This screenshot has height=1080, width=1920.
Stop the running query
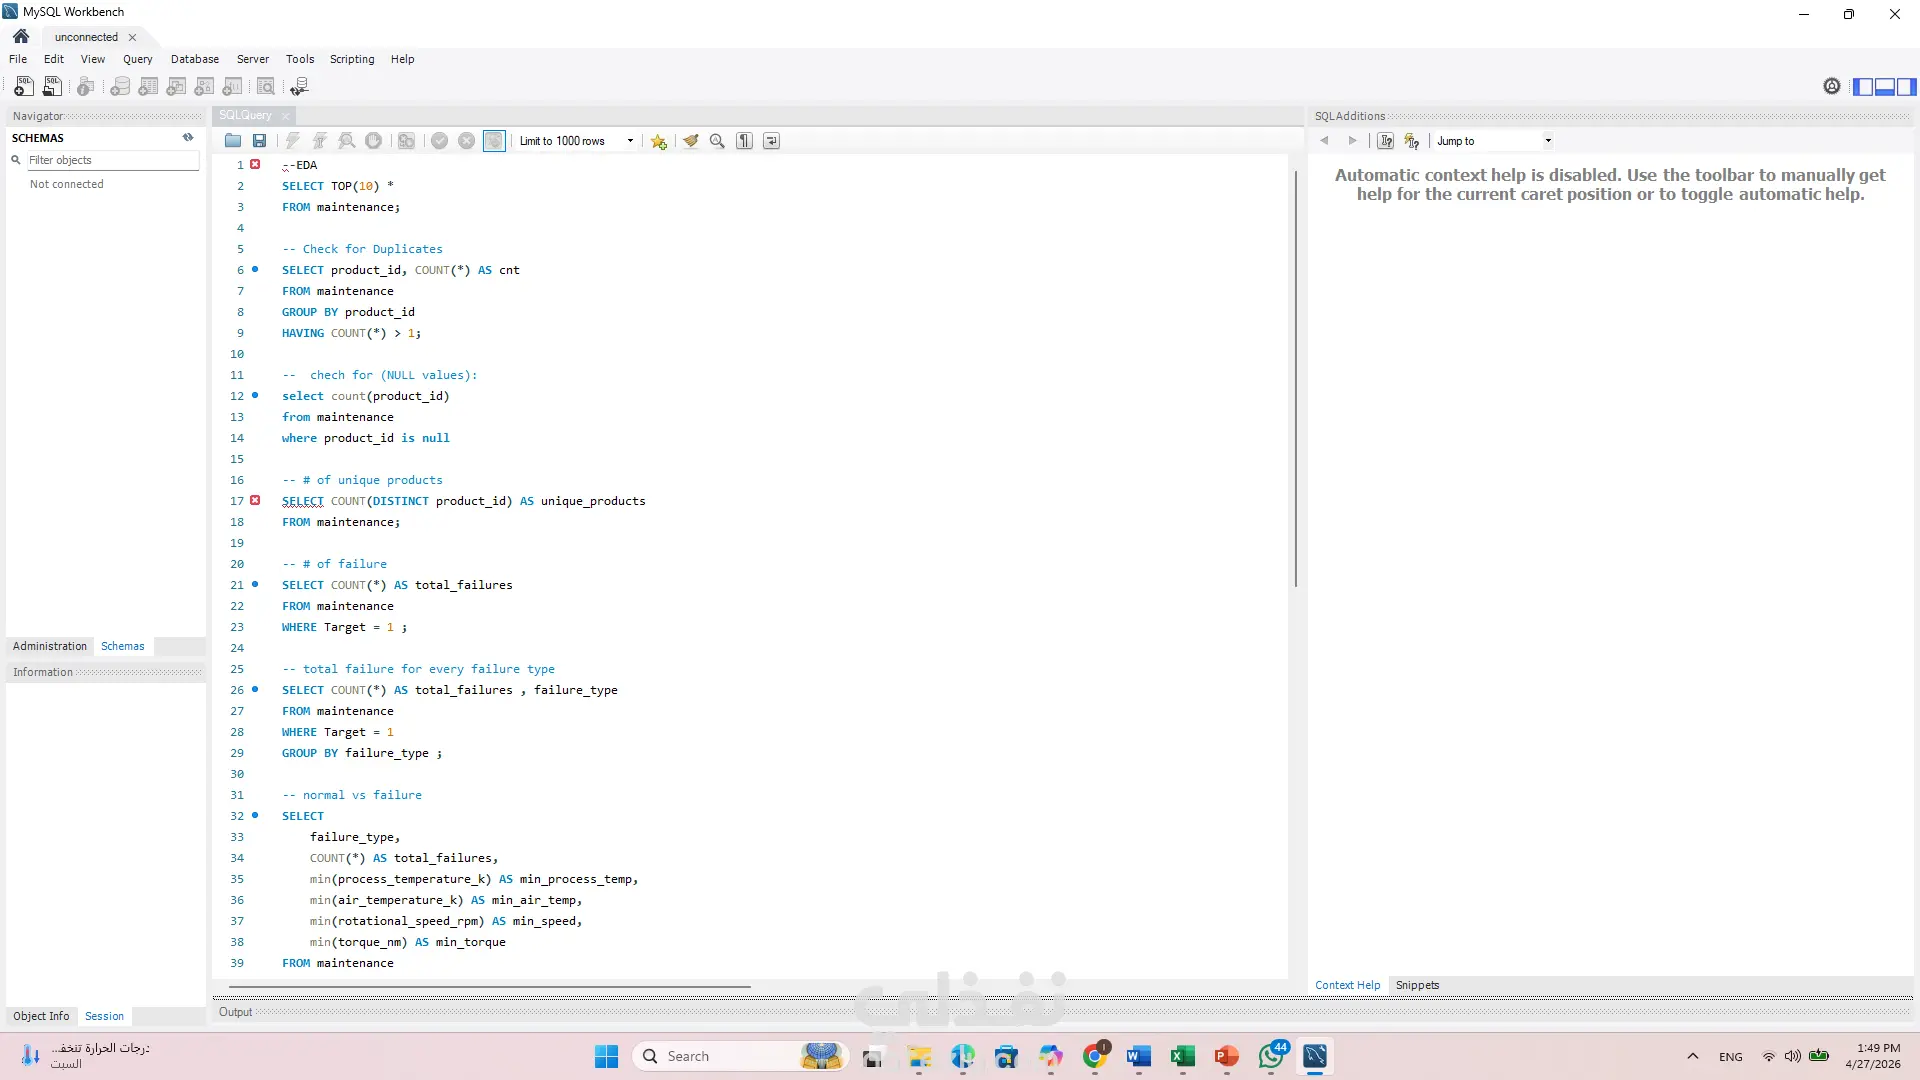[x=373, y=141]
